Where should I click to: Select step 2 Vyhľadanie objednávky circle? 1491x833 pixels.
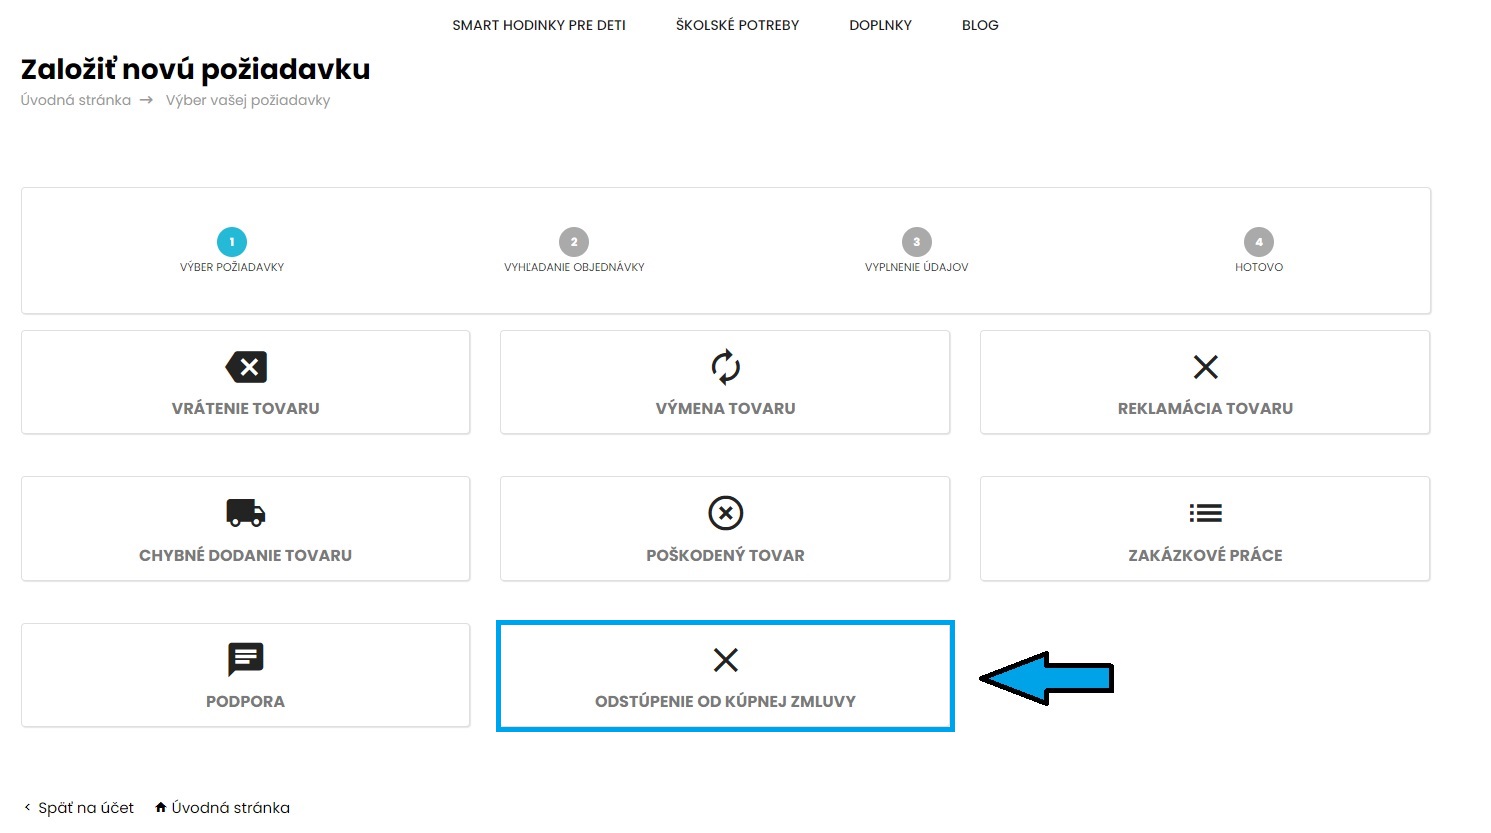[574, 242]
